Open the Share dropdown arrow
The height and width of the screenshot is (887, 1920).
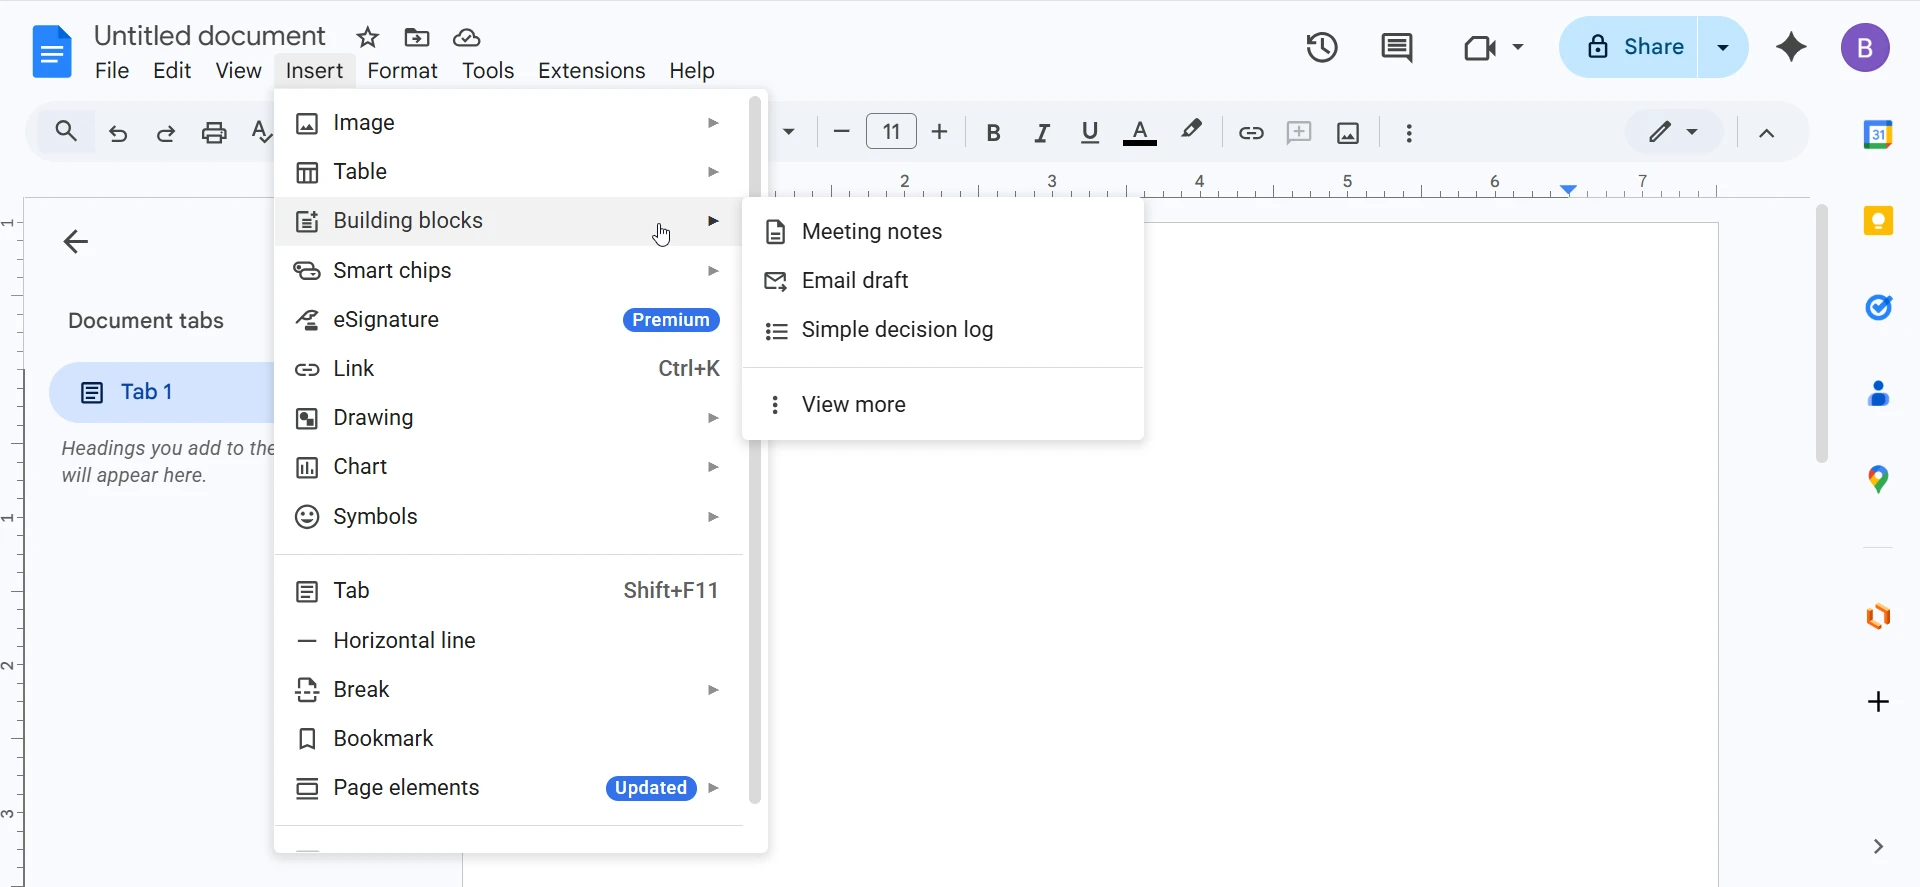1723,47
